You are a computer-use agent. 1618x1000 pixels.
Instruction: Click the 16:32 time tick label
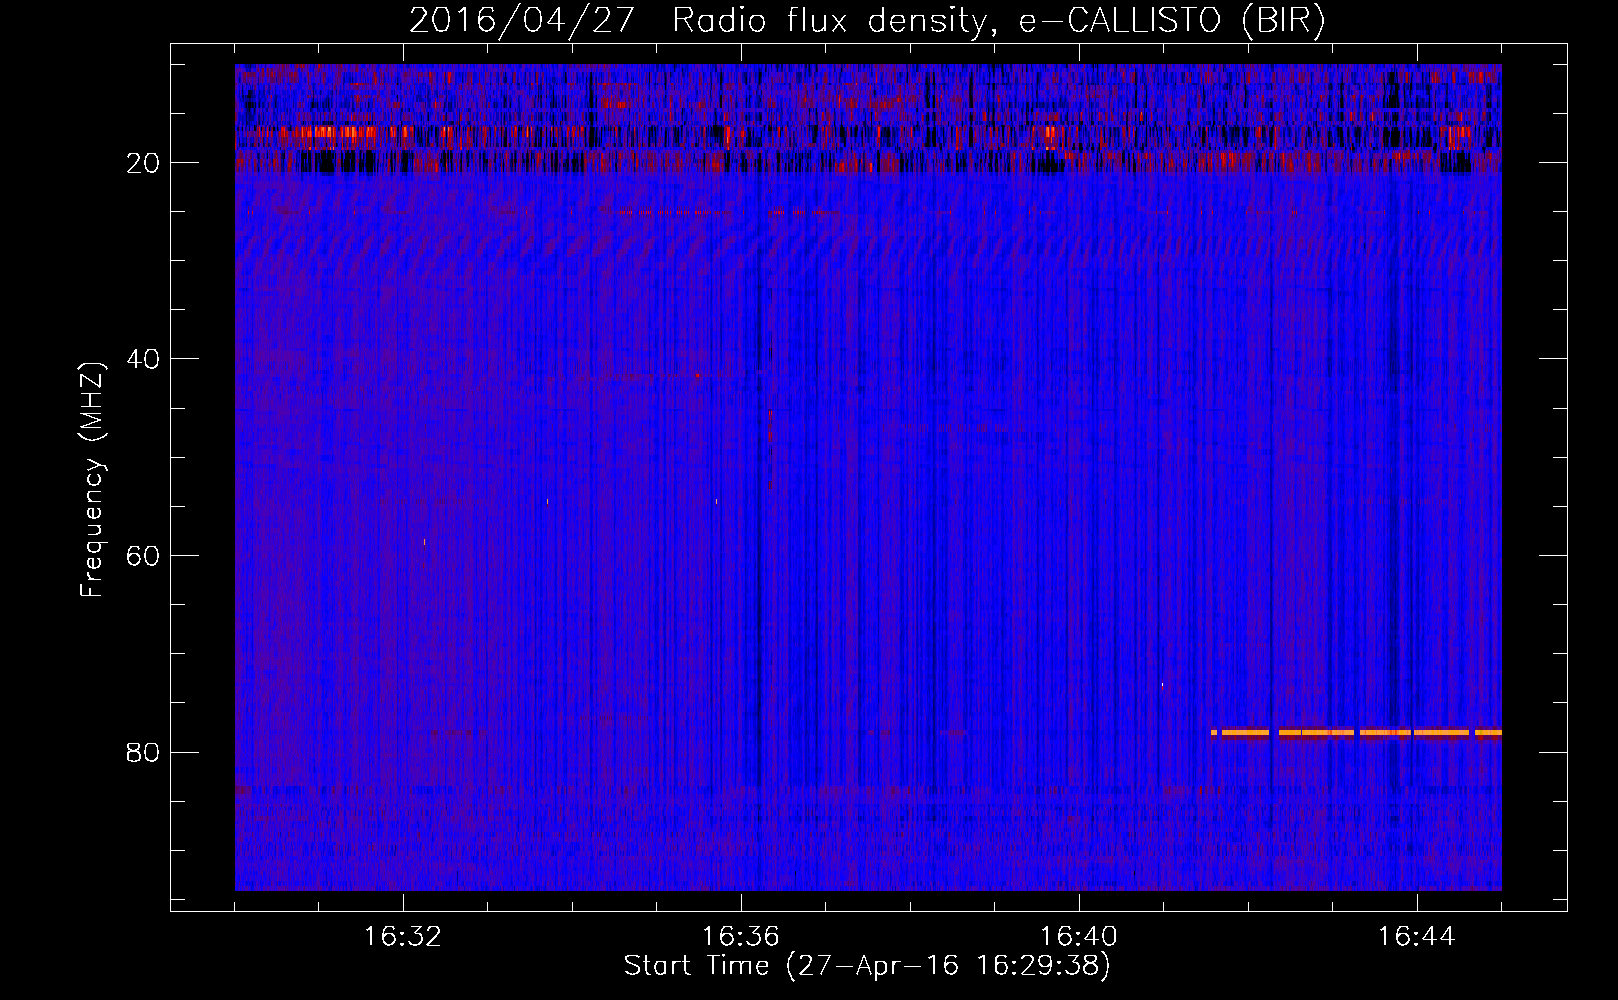(403, 937)
